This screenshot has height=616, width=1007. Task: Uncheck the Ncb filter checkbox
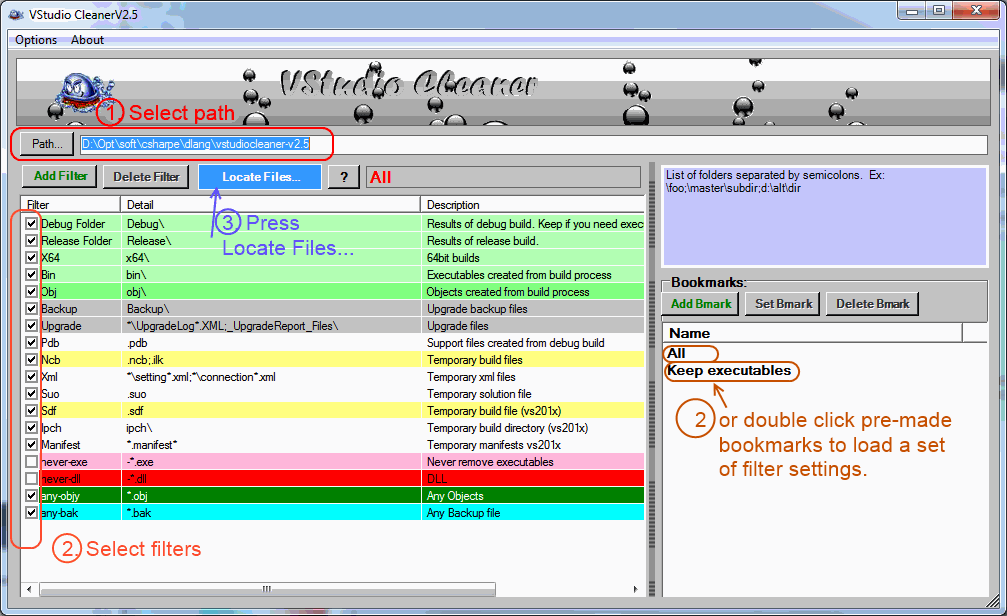31,360
